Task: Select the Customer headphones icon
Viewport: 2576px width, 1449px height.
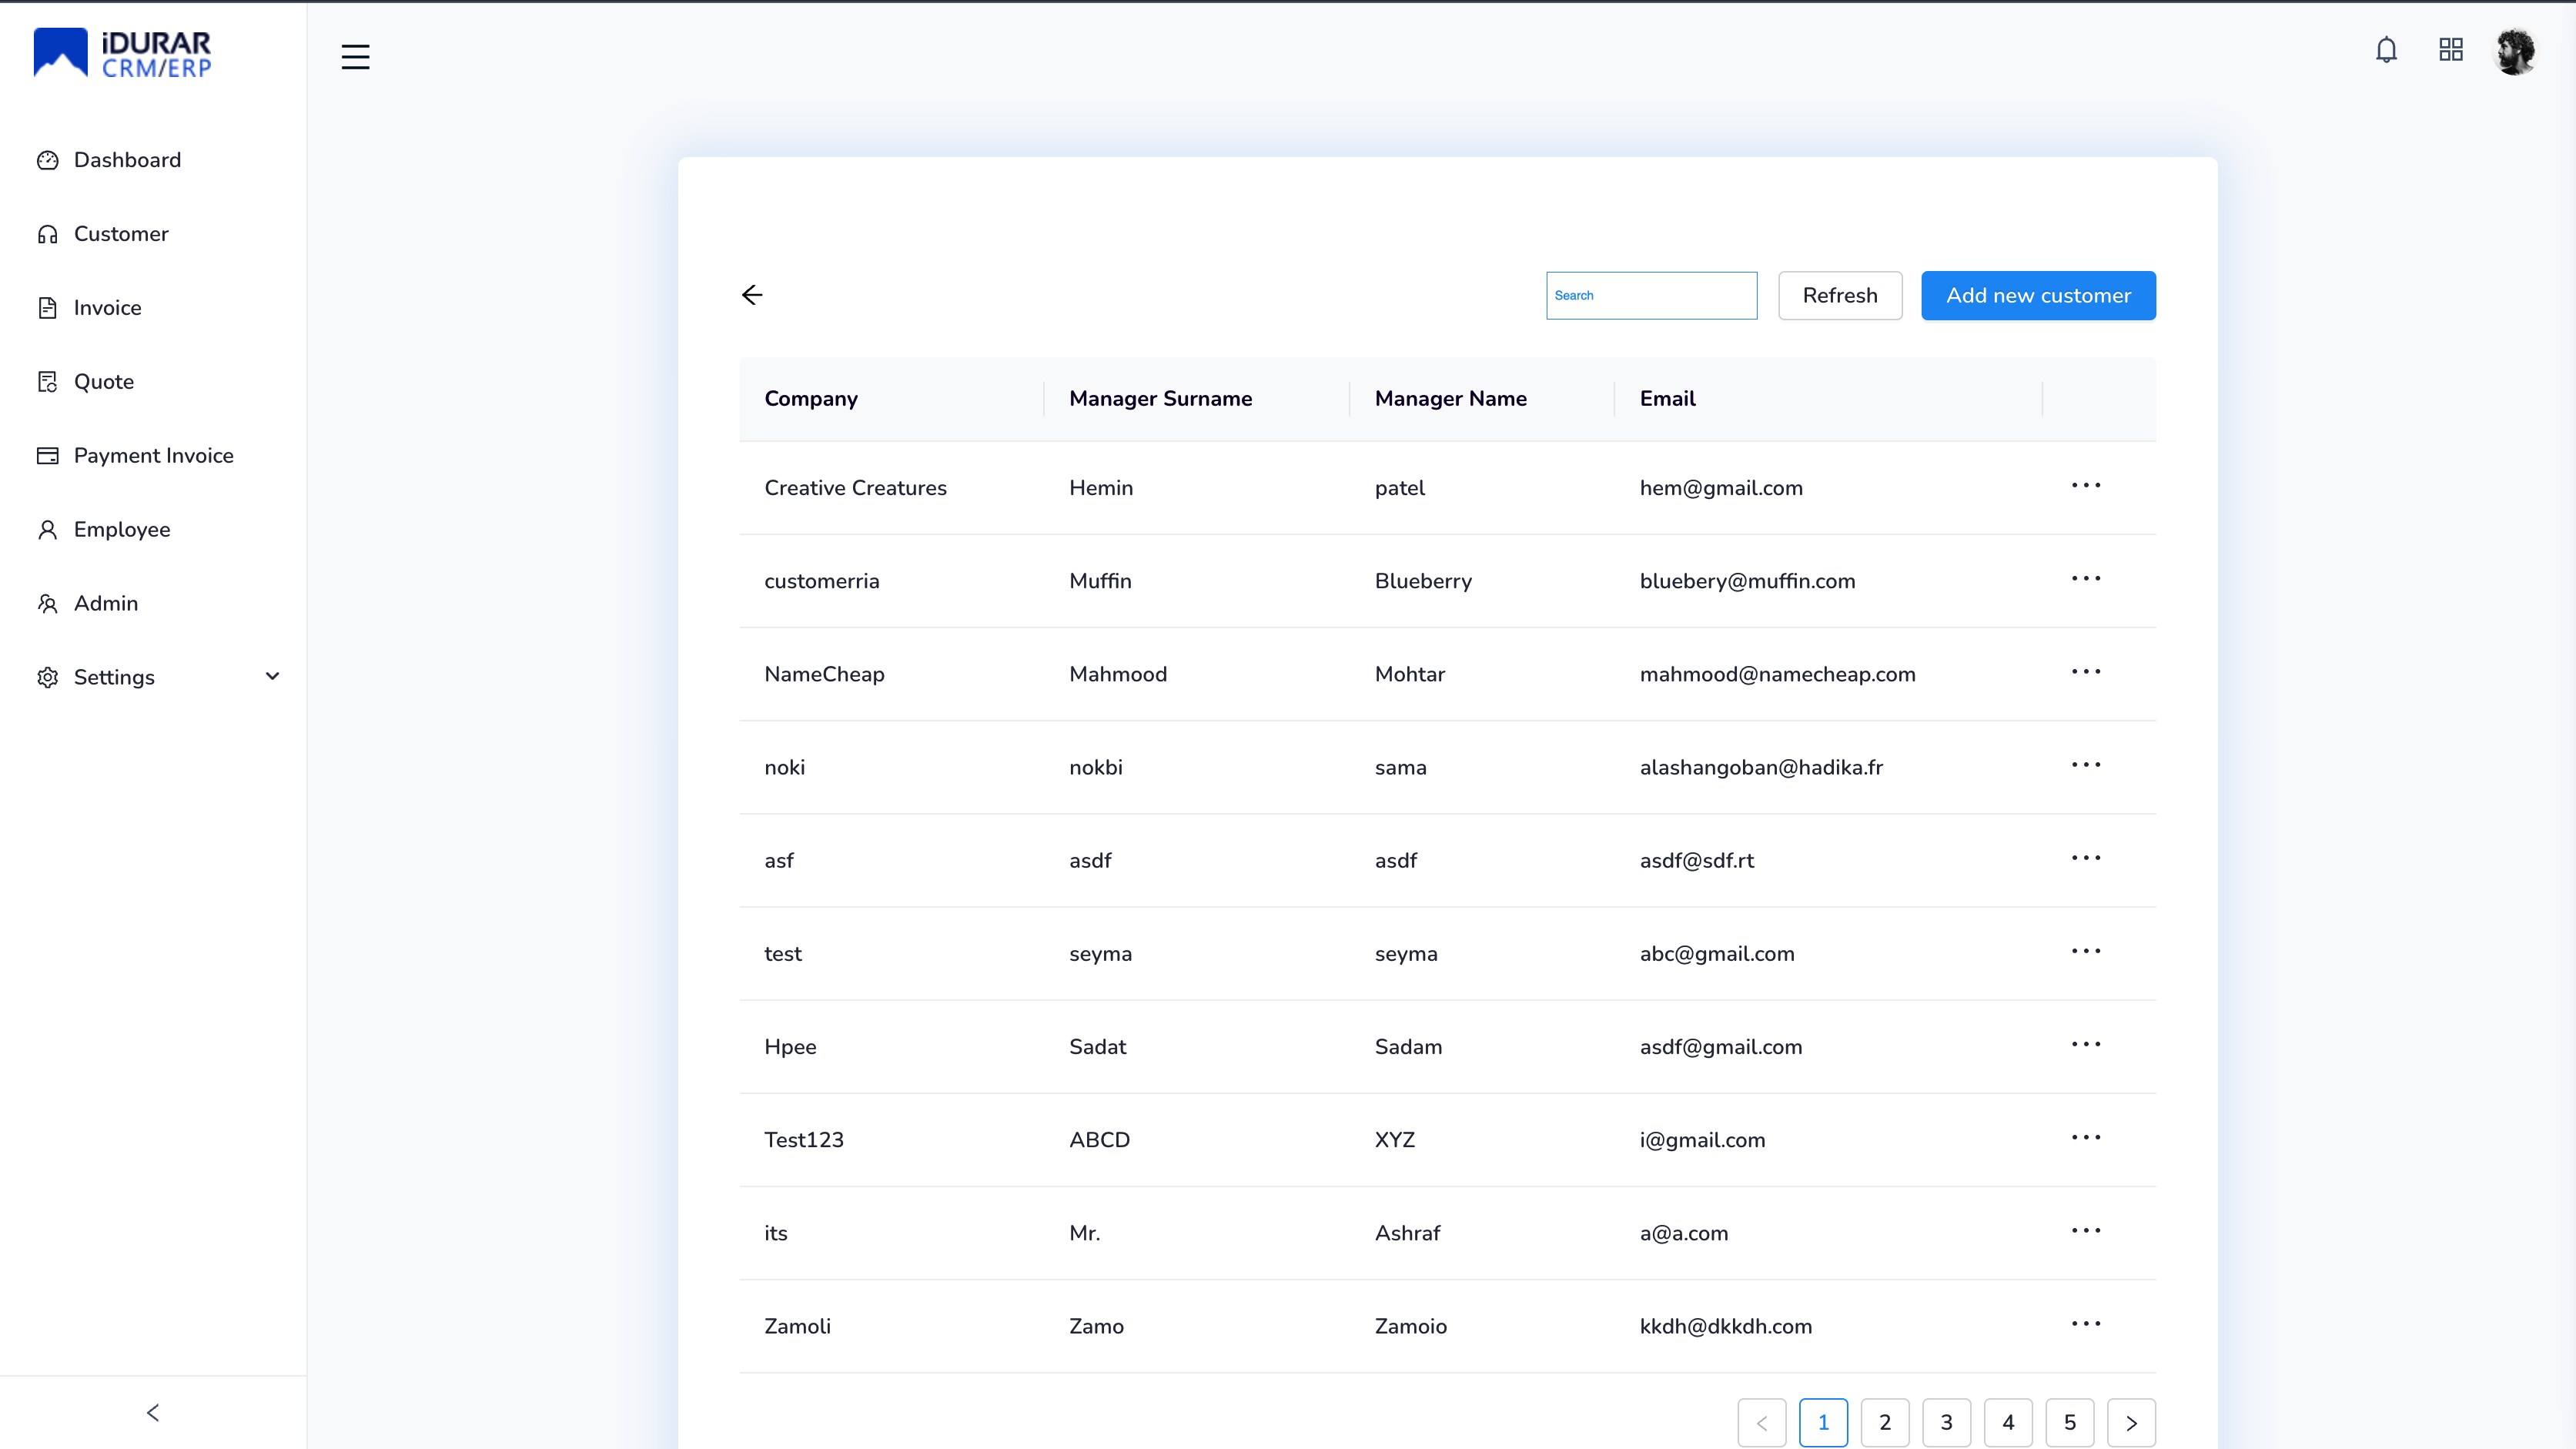Action: click(x=48, y=234)
